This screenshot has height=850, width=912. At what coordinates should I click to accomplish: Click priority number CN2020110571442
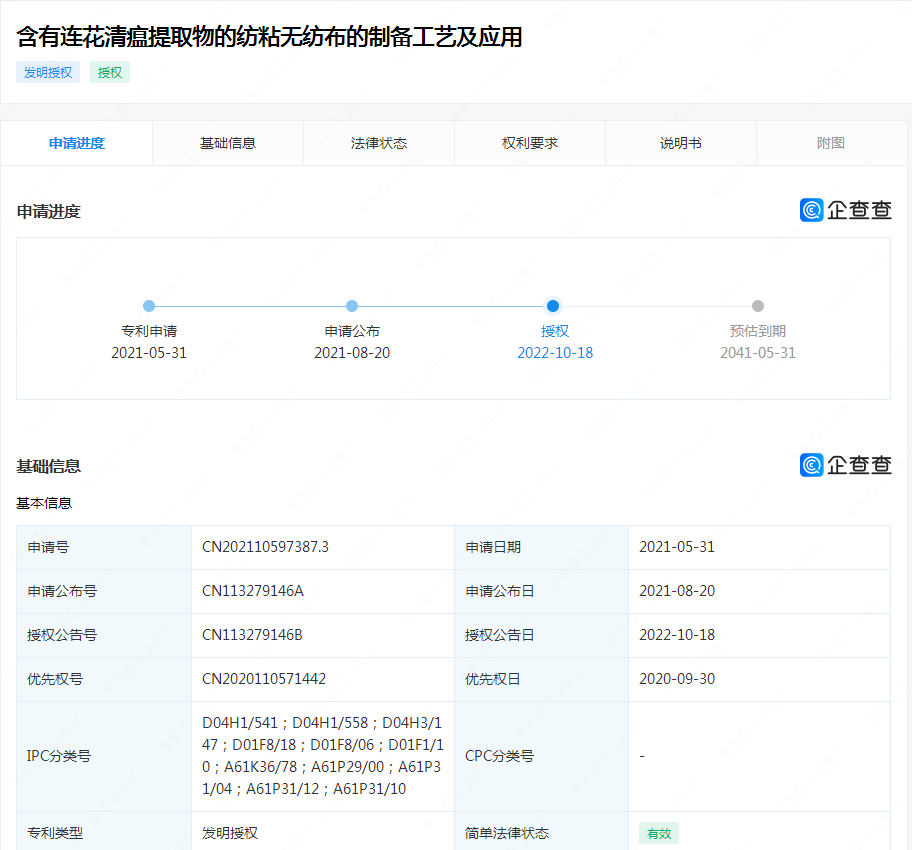click(263, 679)
